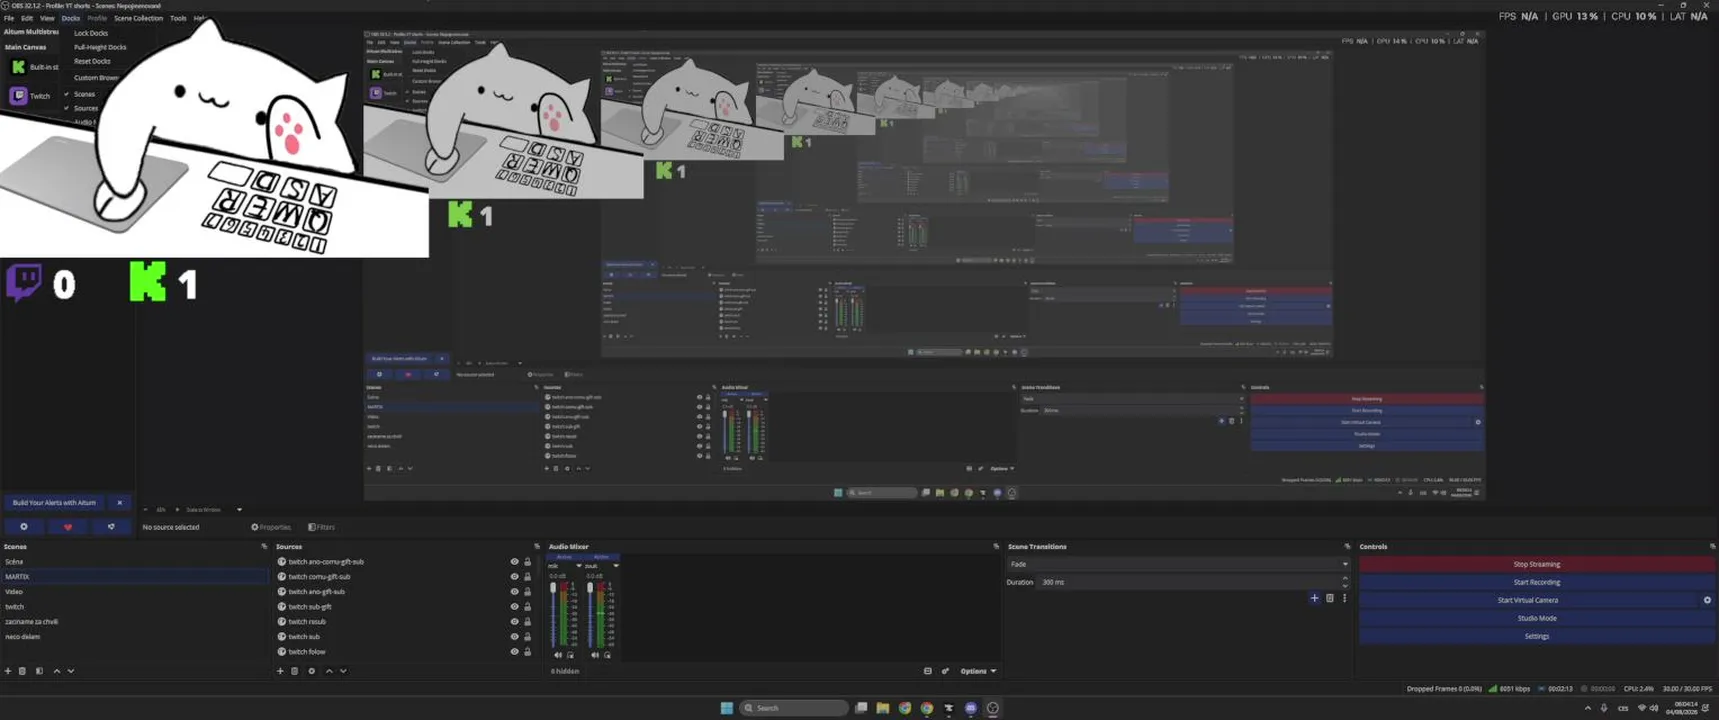Toggle lock on twitch resub source
Image resolution: width=1719 pixels, height=720 pixels.
tap(528, 622)
